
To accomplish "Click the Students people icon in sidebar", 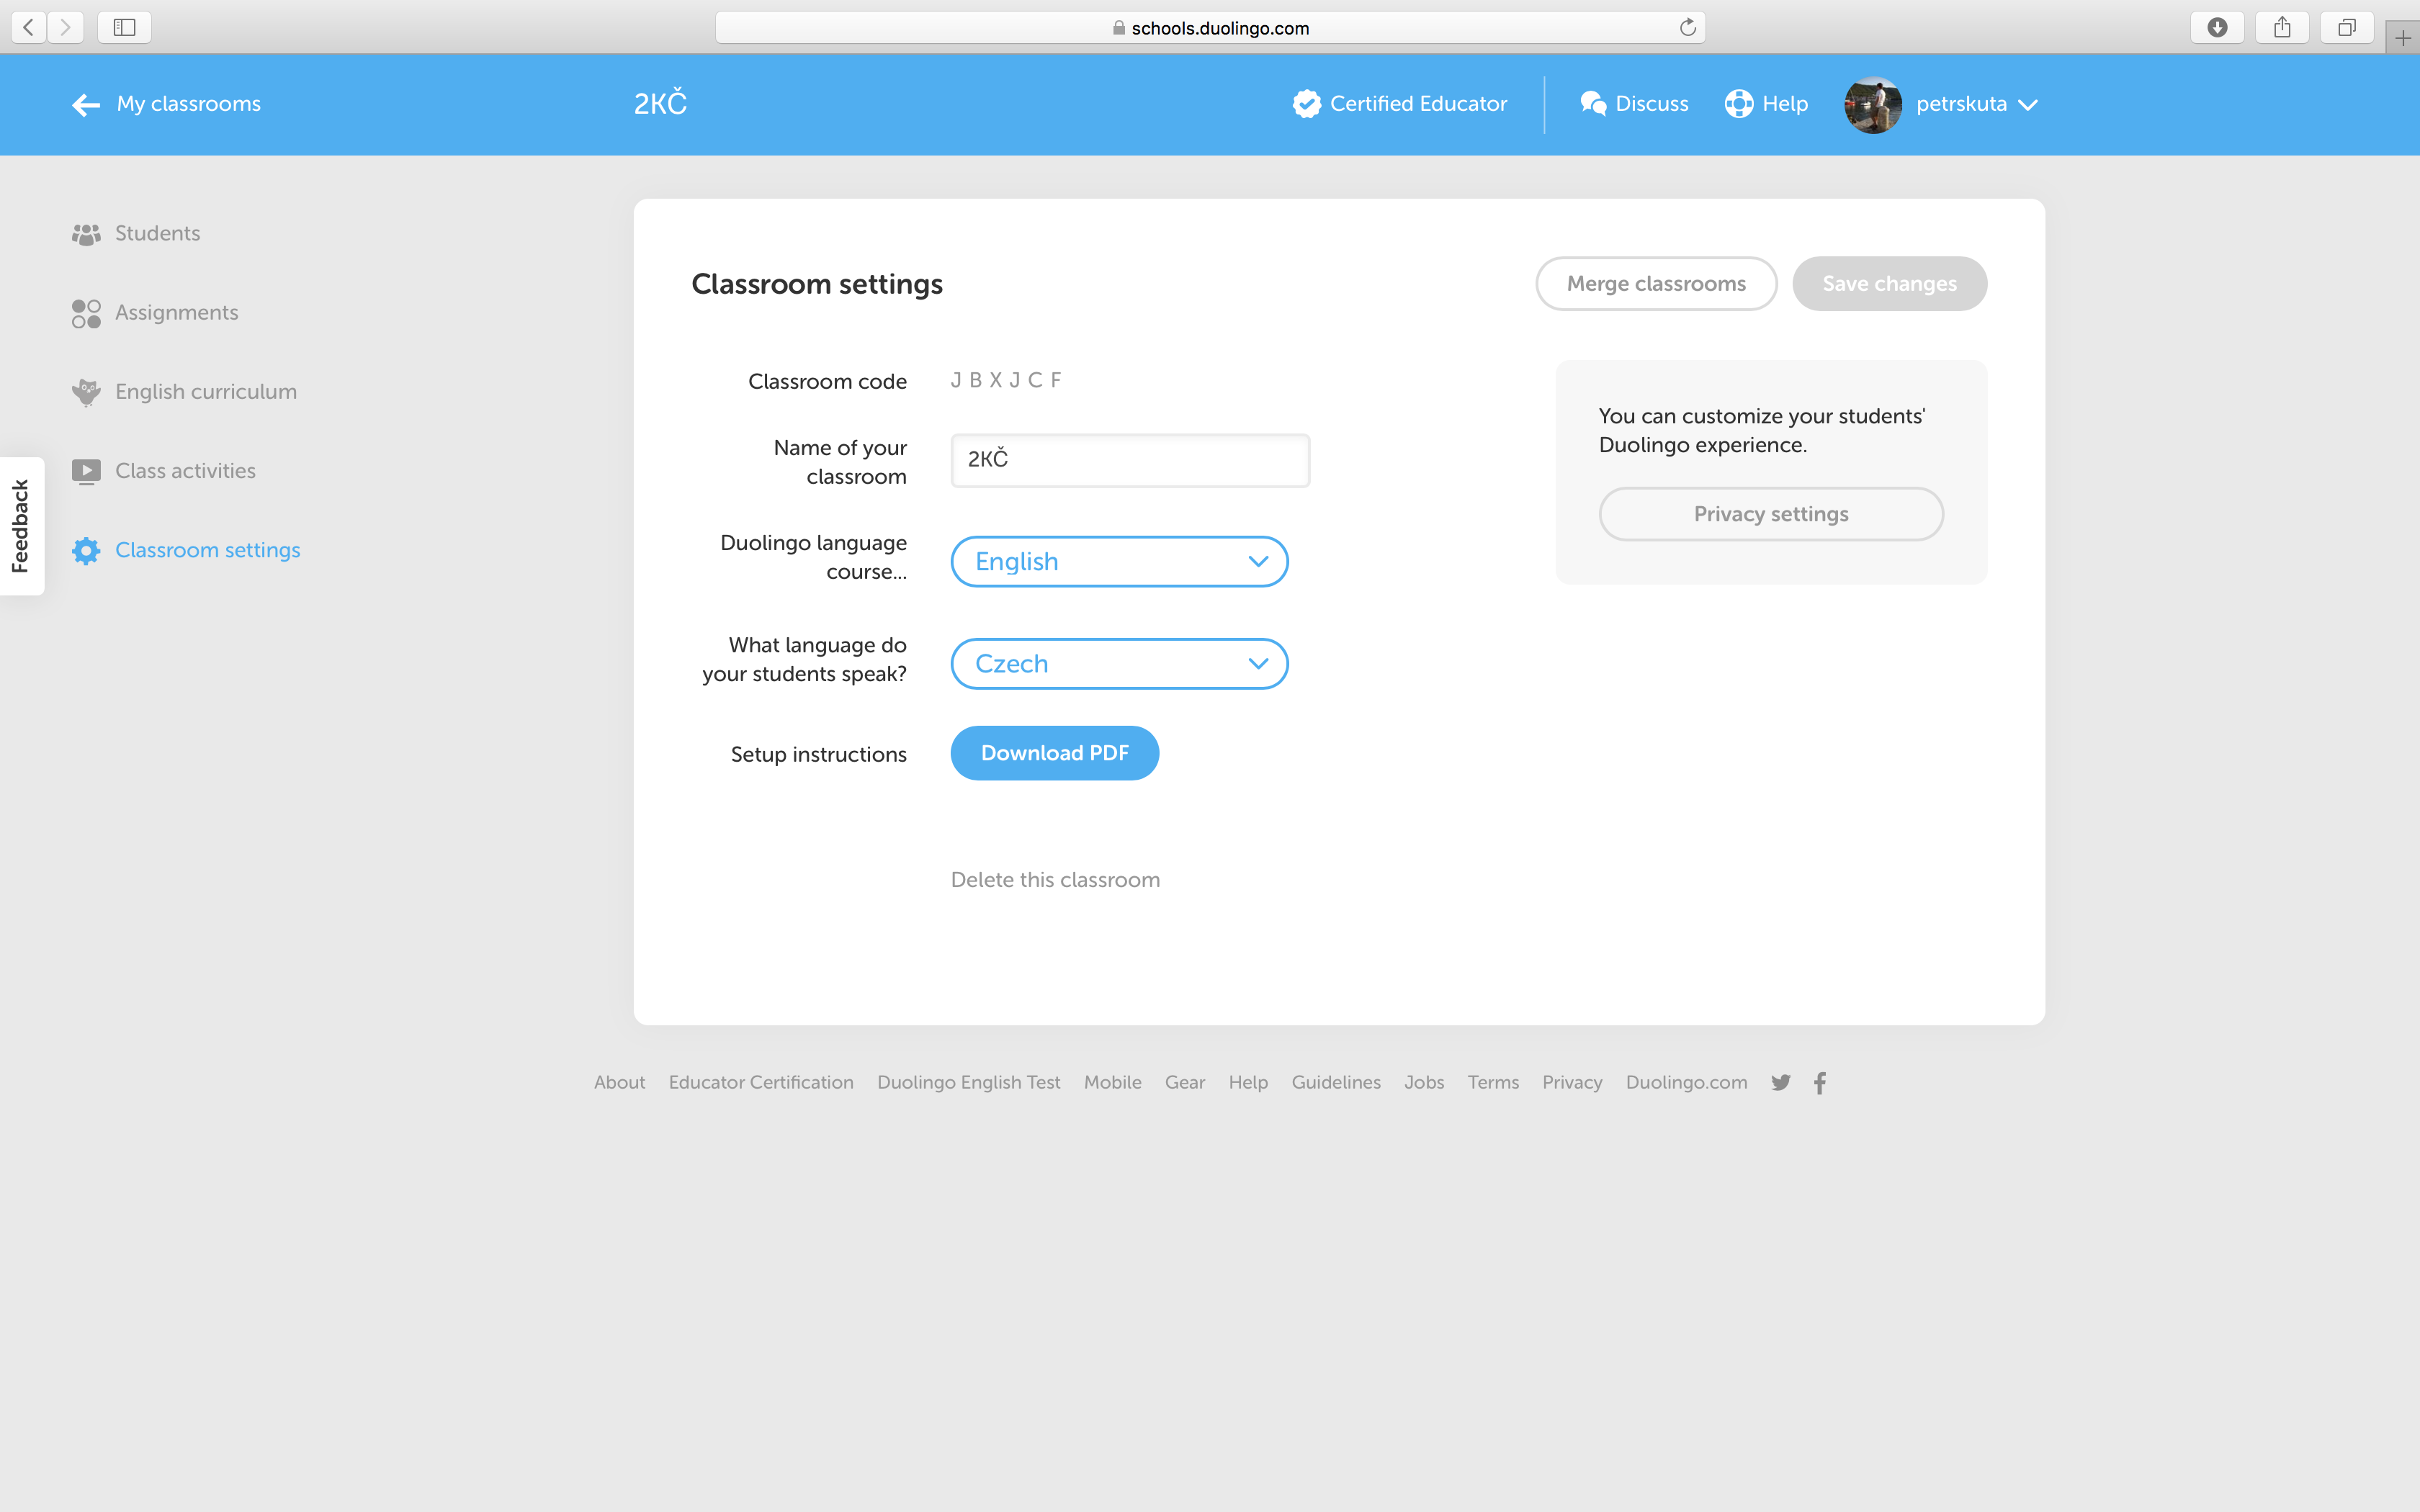I will pos(86,234).
